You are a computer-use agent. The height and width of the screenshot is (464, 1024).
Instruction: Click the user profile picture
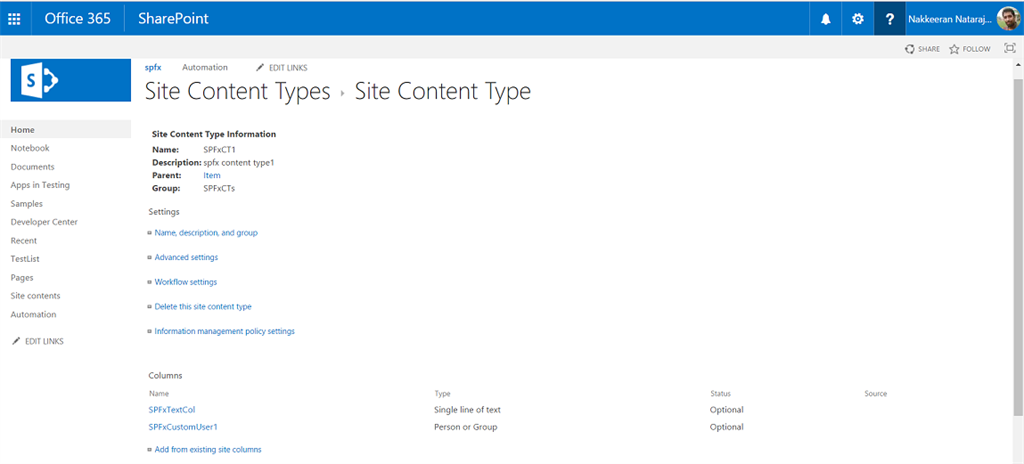click(x=1008, y=18)
